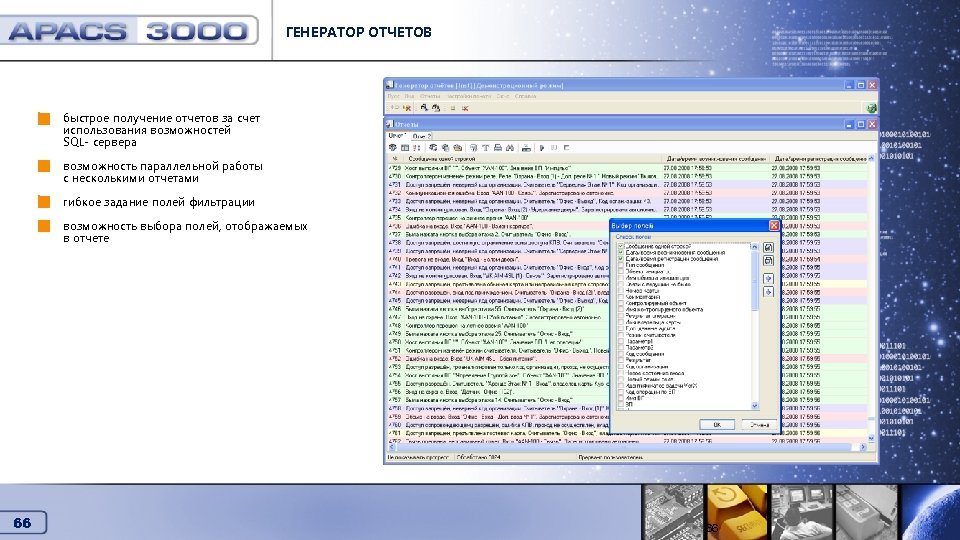Click the move field down arrow button
Screen dimensions: 960x540
768,292
